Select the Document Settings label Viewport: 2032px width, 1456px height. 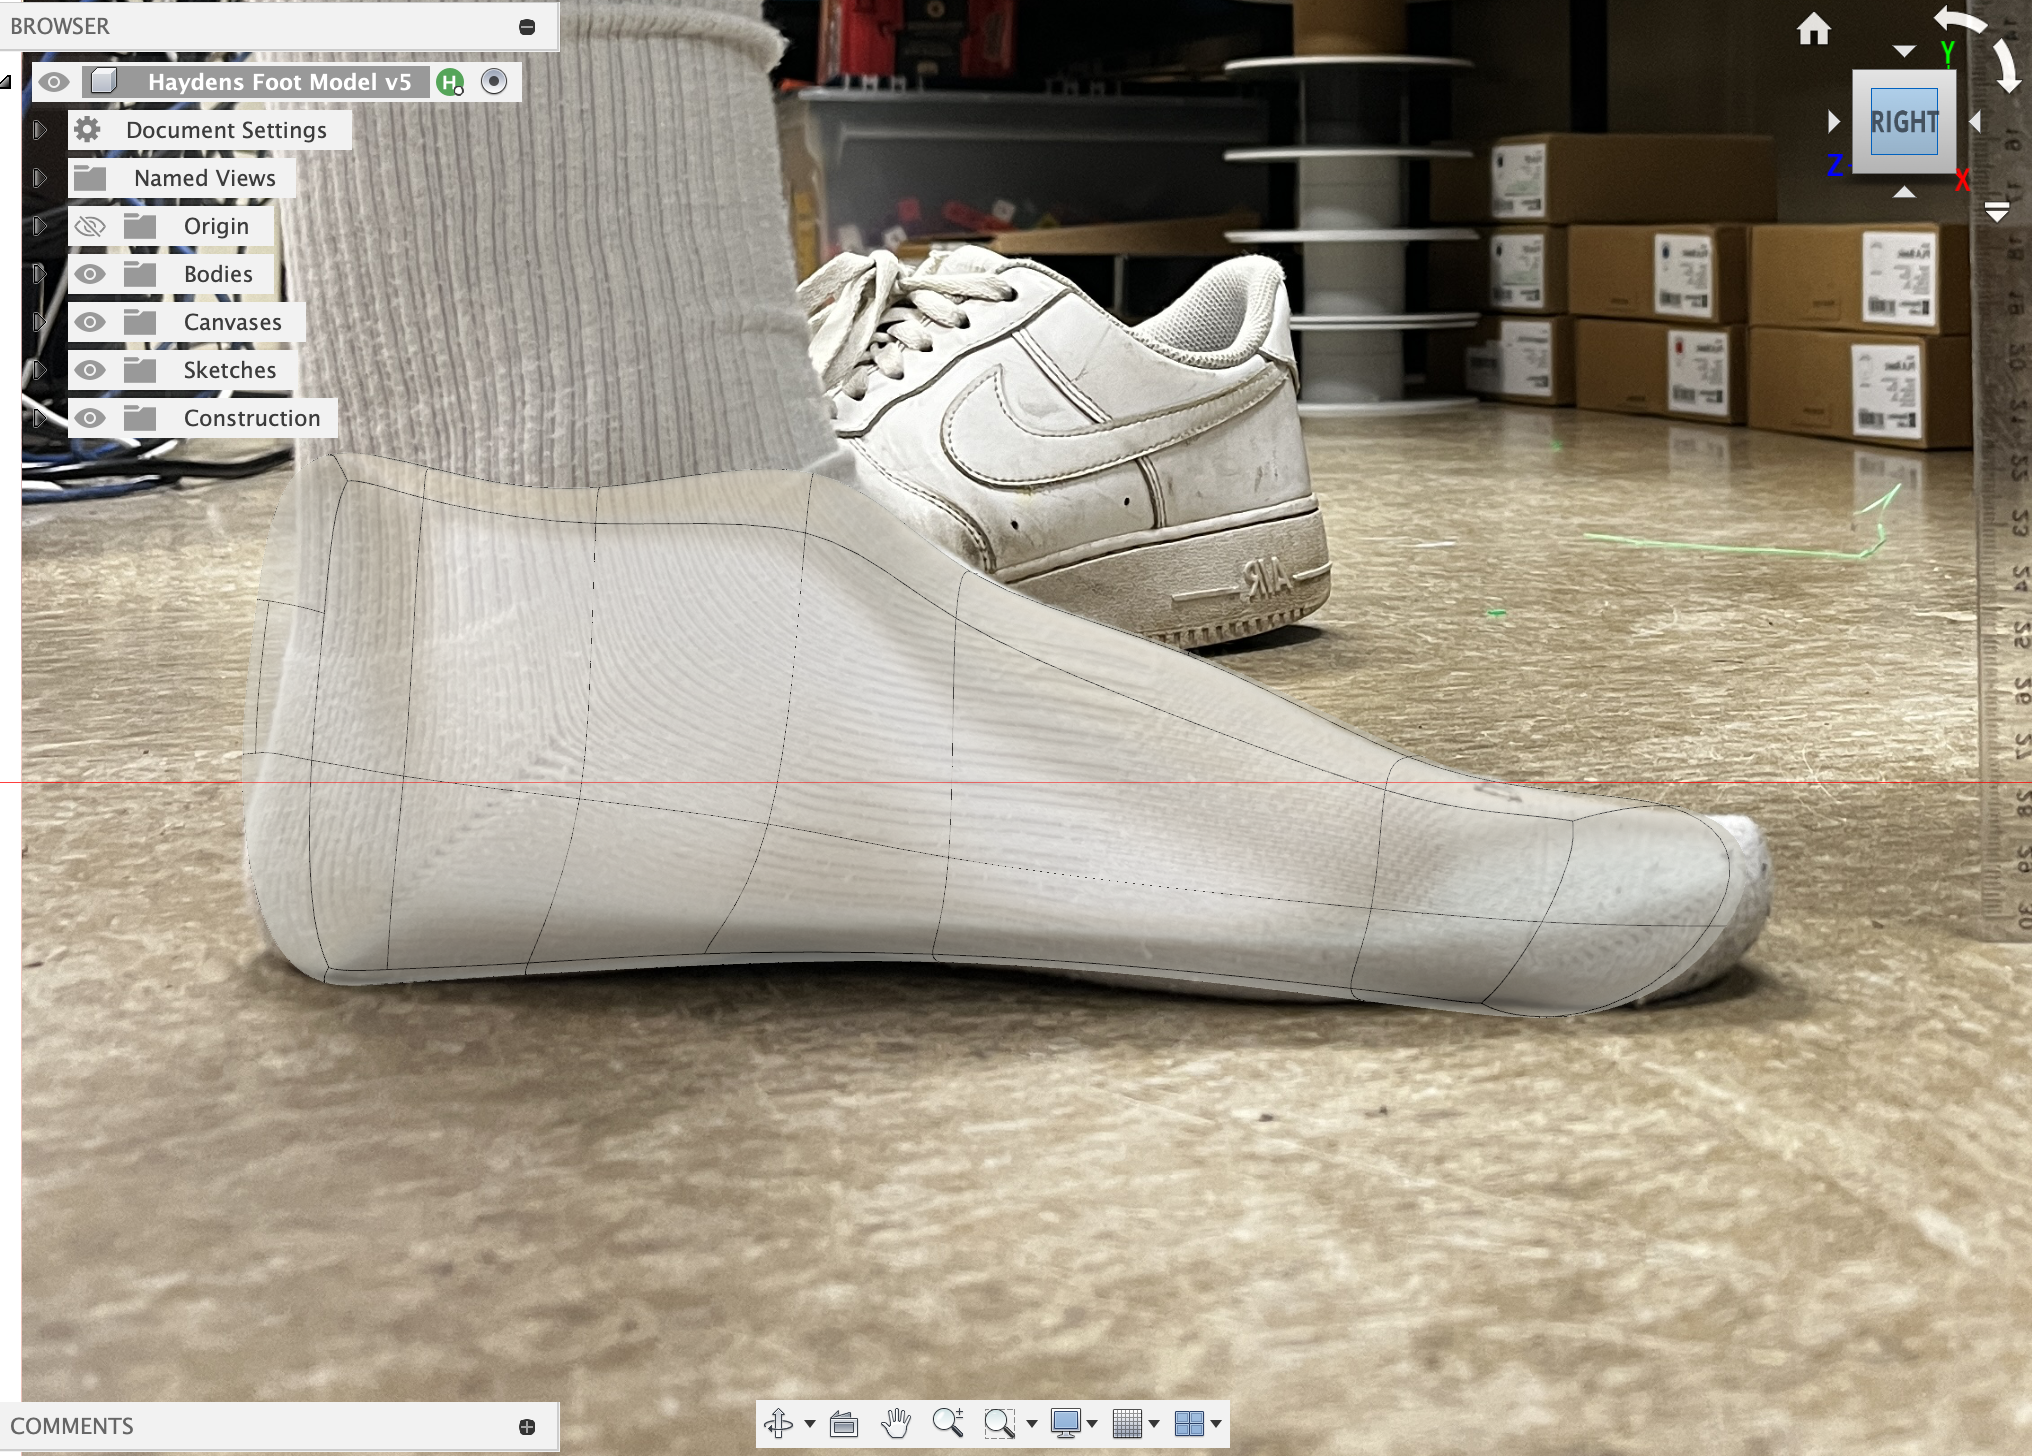click(226, 130)
